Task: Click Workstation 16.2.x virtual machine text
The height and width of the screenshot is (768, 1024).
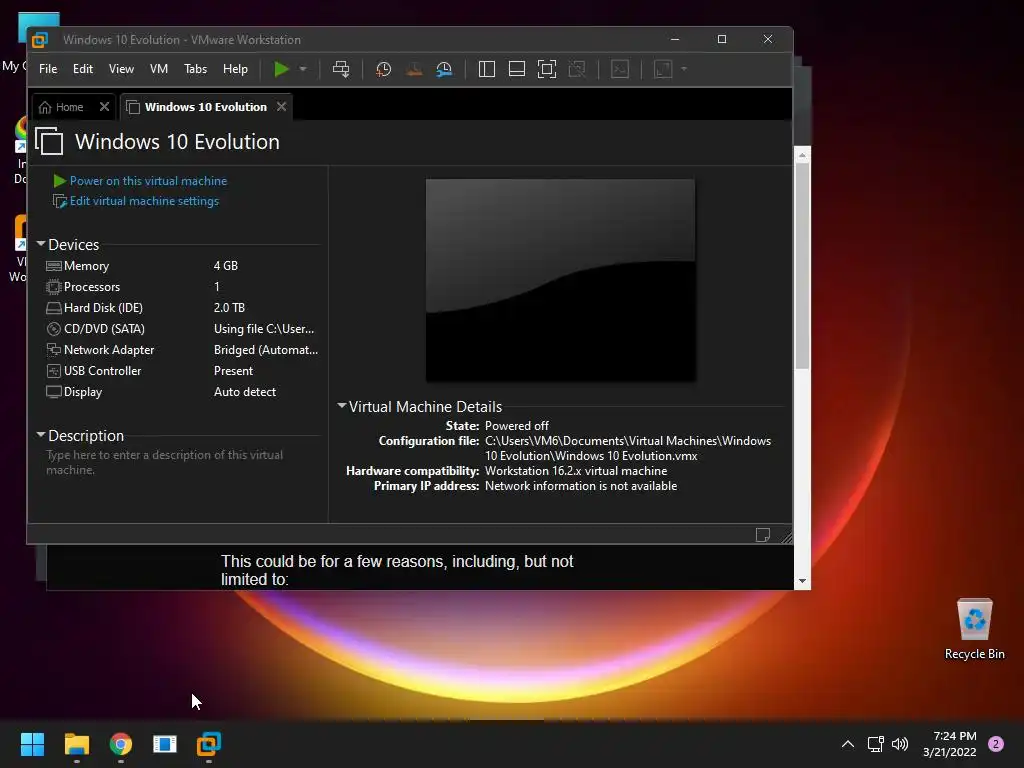Action: click(576, 471)
